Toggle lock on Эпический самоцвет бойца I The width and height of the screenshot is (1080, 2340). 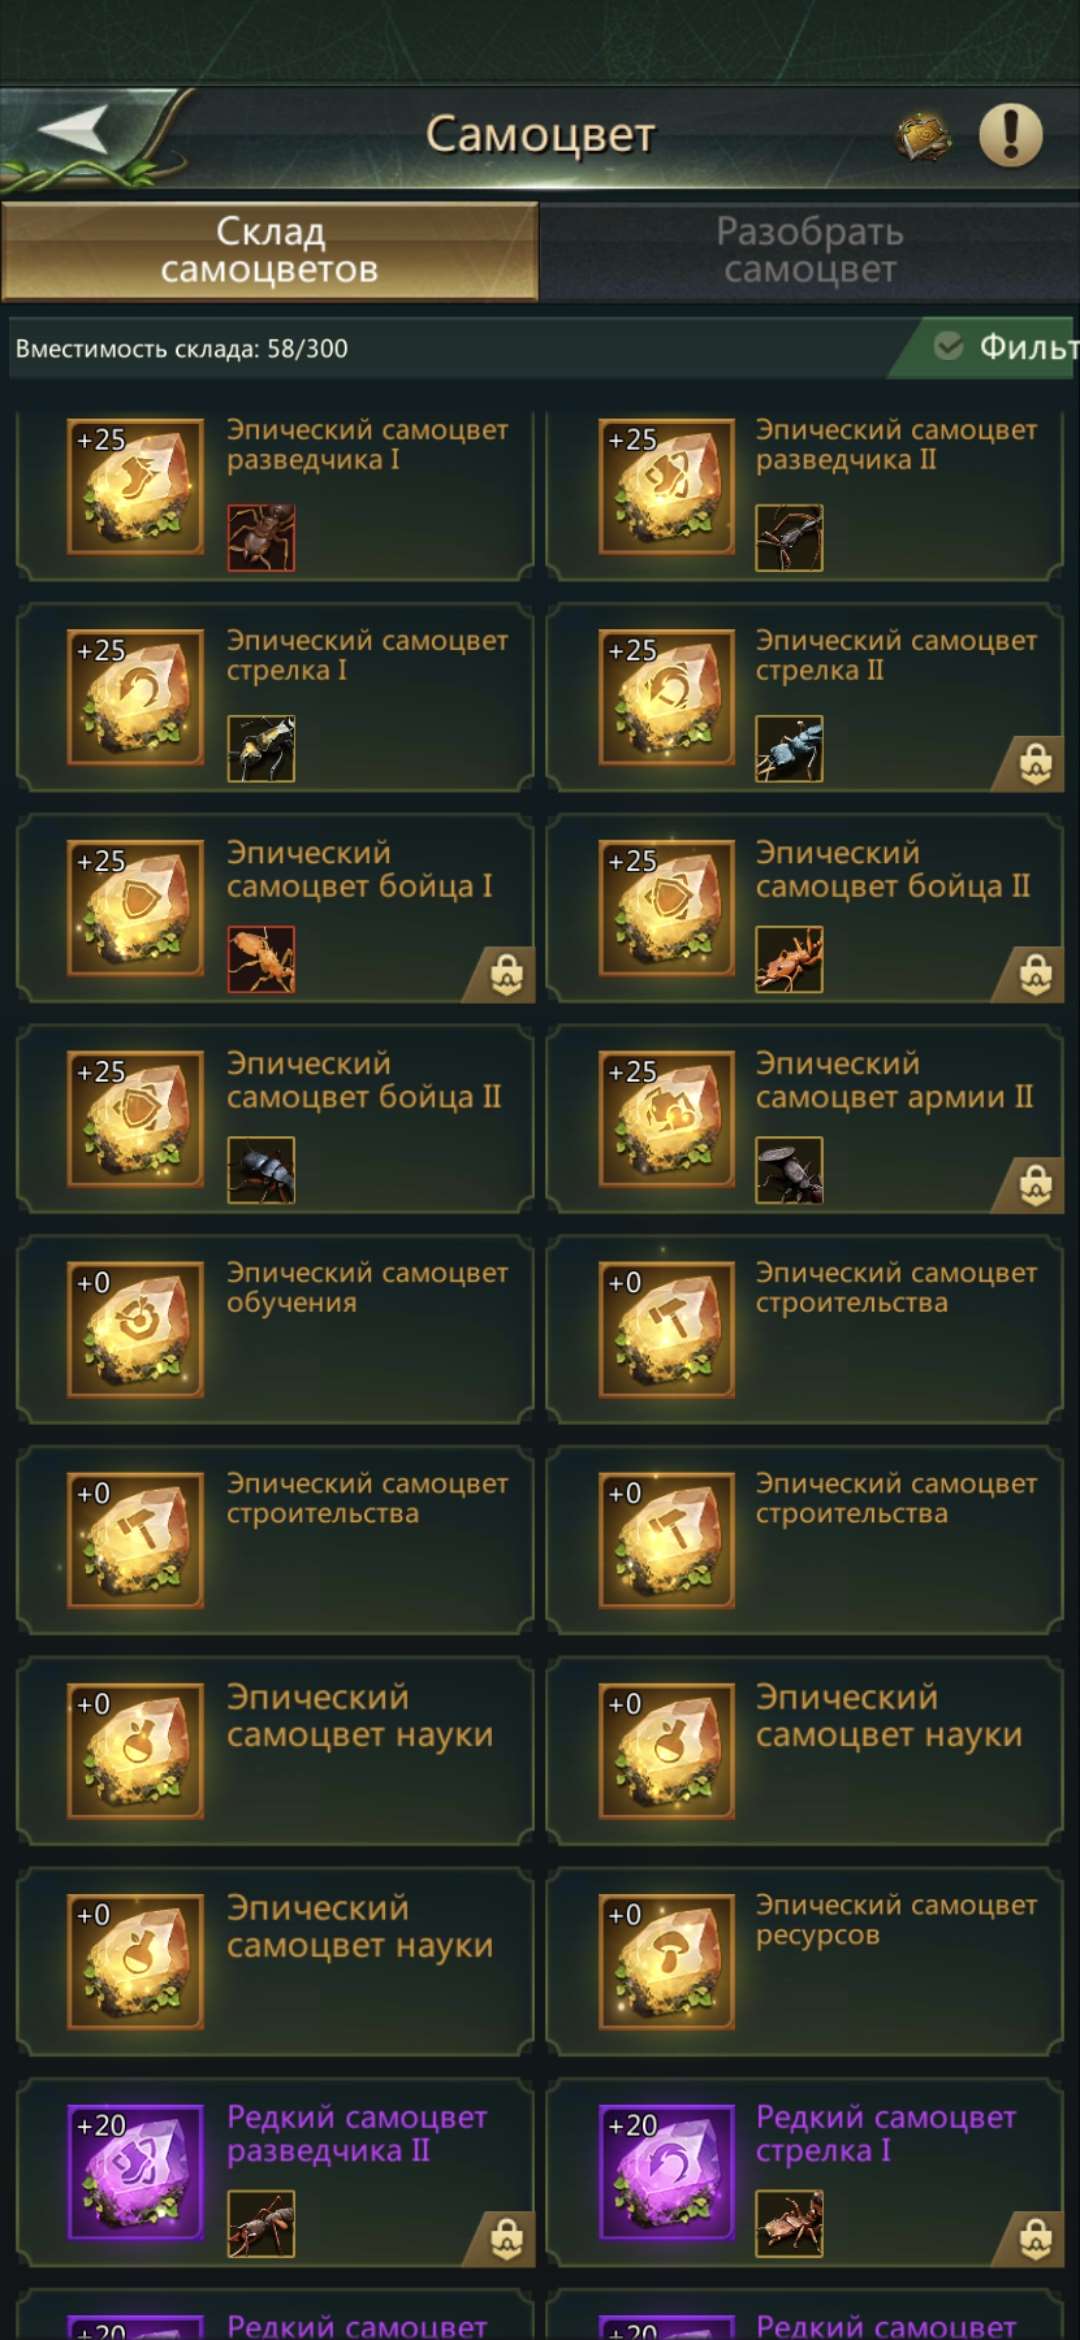click(507, 975)
